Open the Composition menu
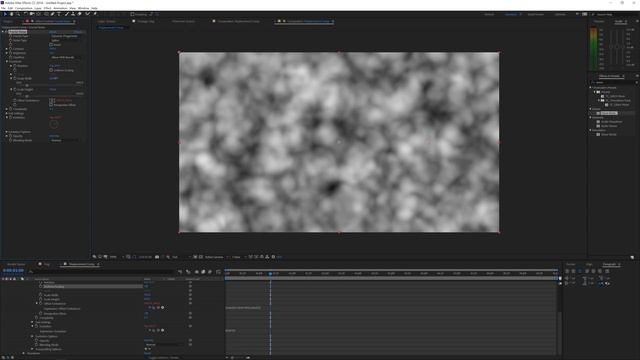Image resolution: width=640 pixels, height=360 pixels. 24,8
